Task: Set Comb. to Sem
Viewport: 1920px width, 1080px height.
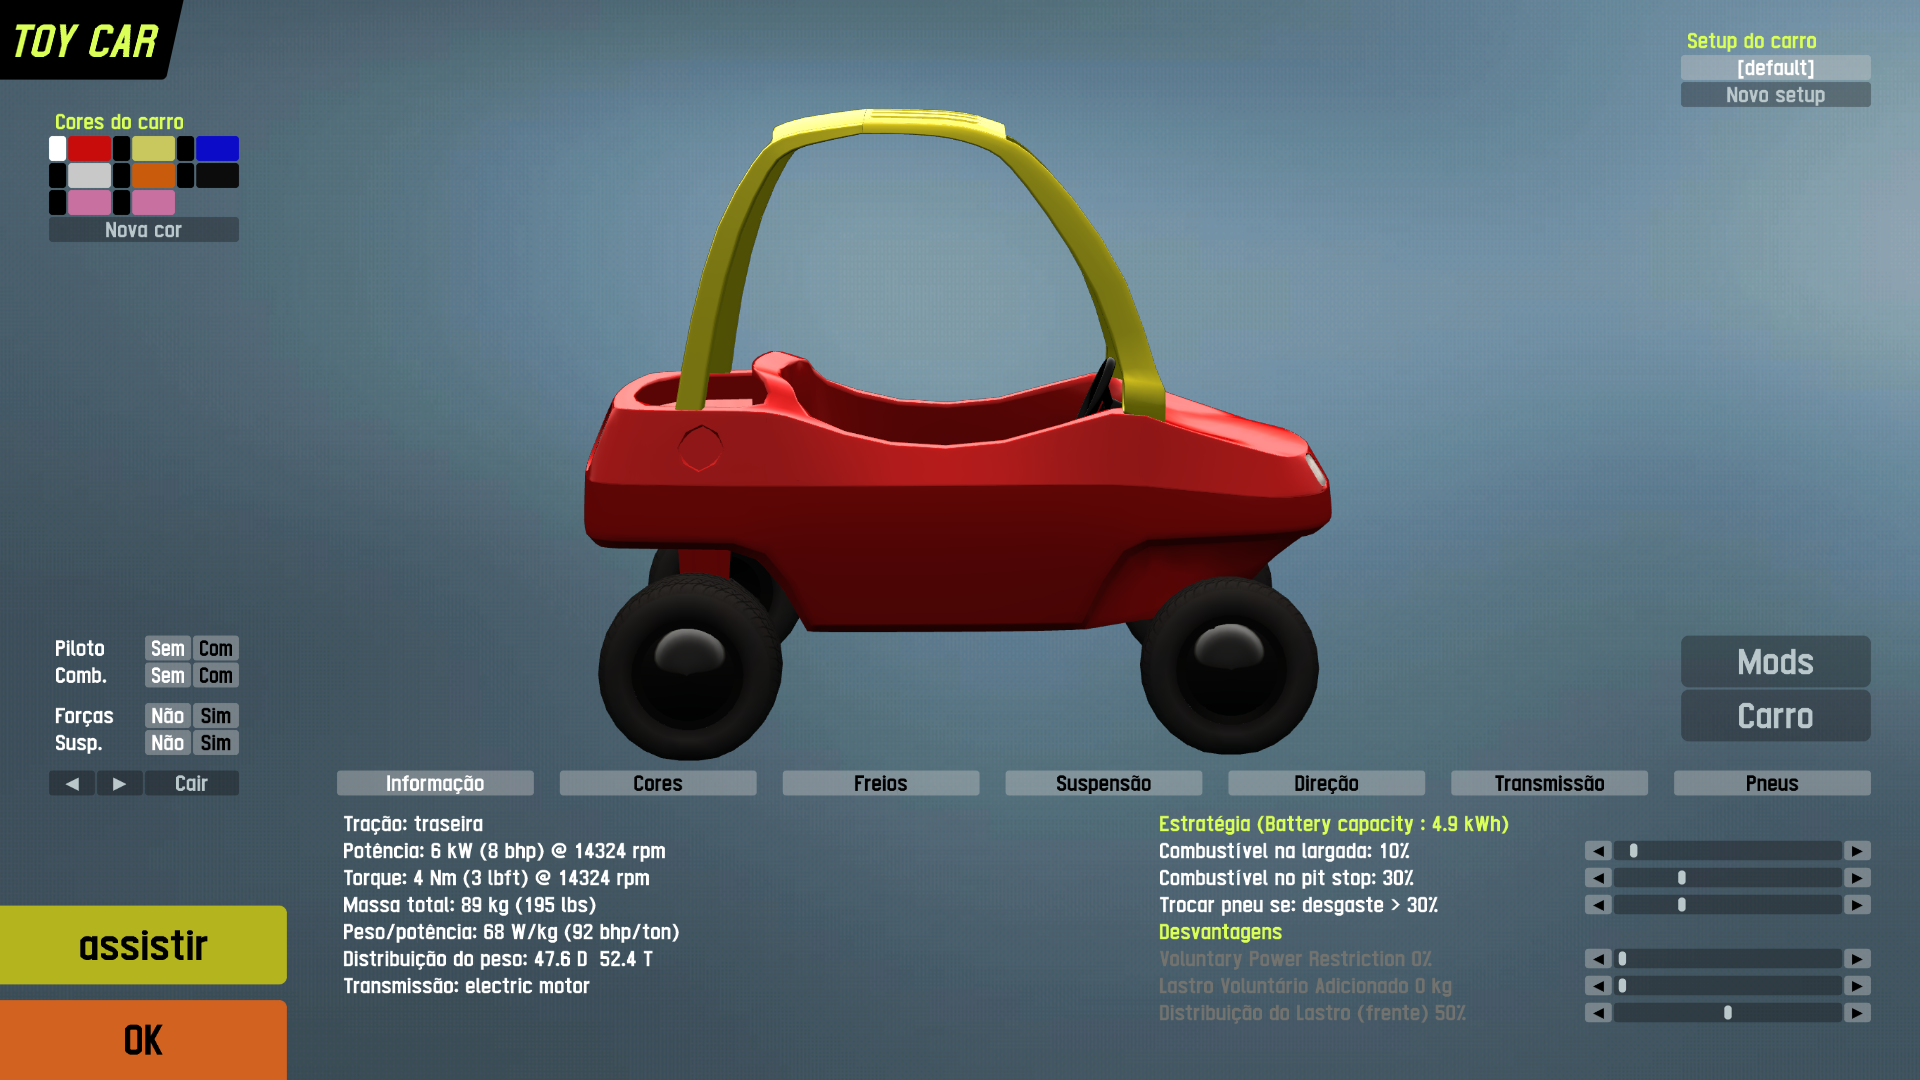Action: pos(167,675)
